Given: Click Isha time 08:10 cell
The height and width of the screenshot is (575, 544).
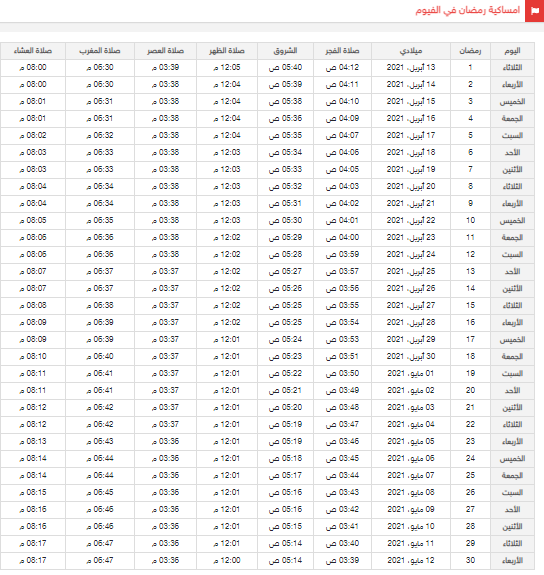Looking at the screenshot, I should (33, 356).
